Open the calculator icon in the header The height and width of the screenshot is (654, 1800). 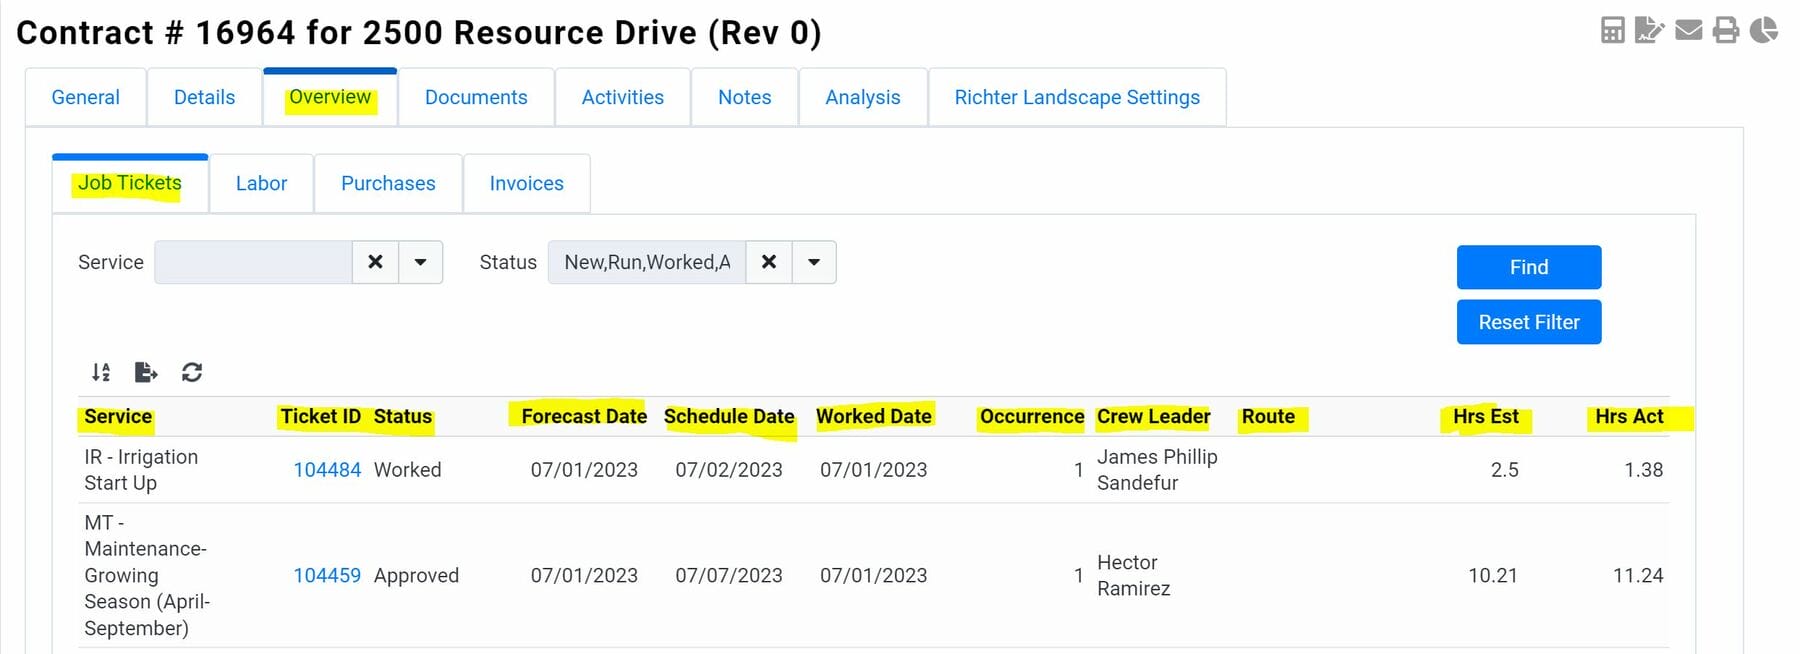coord(1612,30)
